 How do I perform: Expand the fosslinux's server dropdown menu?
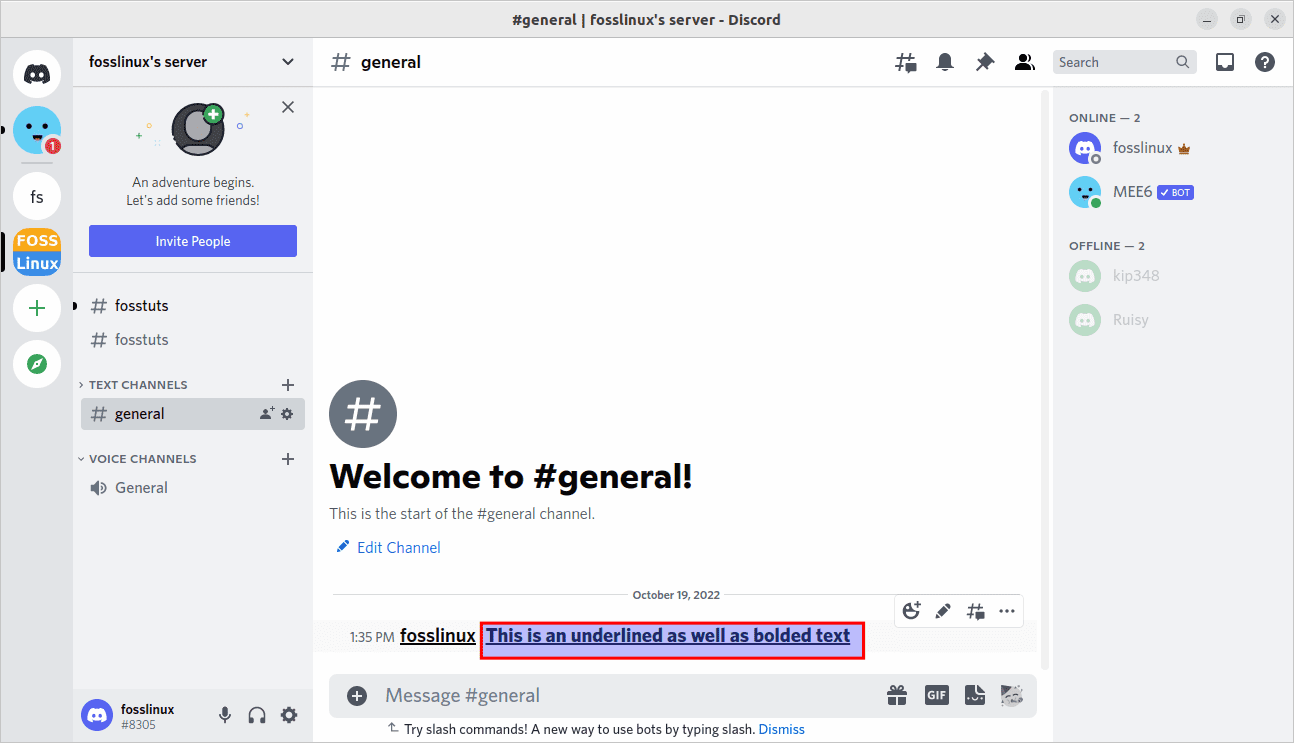click(288, 62)
